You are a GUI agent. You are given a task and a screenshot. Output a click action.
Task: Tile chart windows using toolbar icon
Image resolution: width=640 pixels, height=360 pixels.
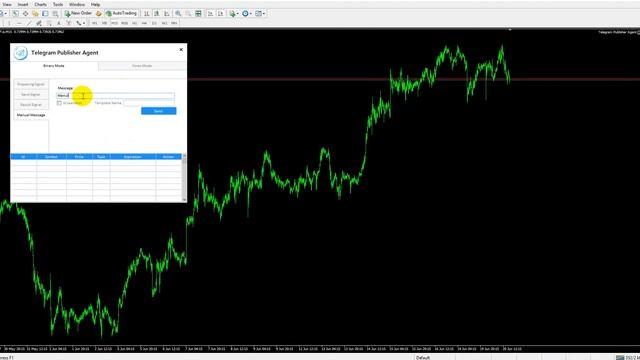[198, 13]
